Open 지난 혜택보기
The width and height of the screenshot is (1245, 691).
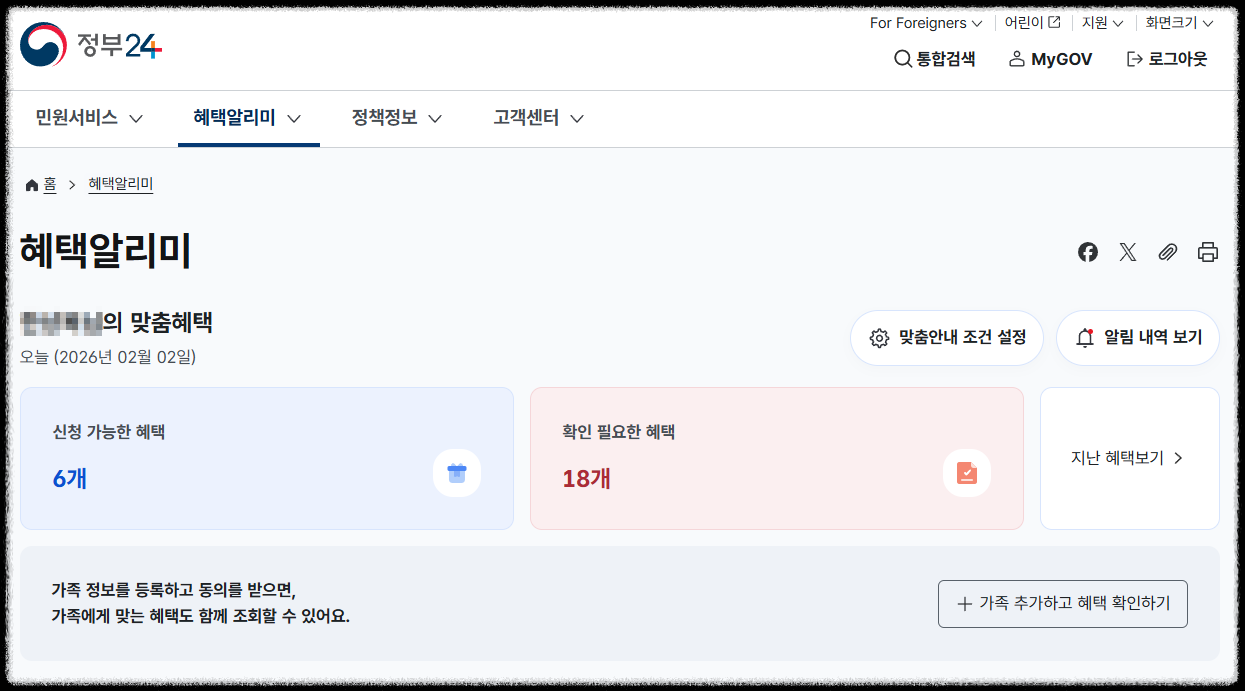[x=1129, y=458]
